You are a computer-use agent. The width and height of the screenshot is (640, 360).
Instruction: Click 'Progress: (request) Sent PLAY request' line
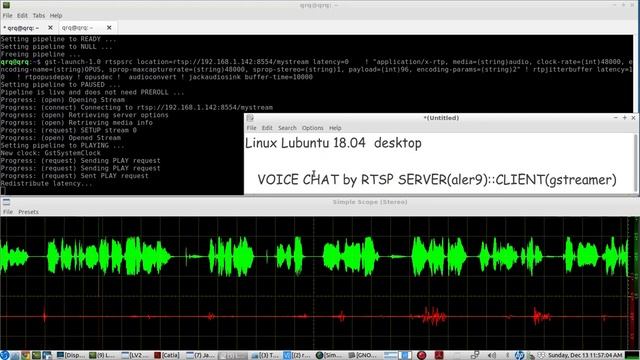74,176
